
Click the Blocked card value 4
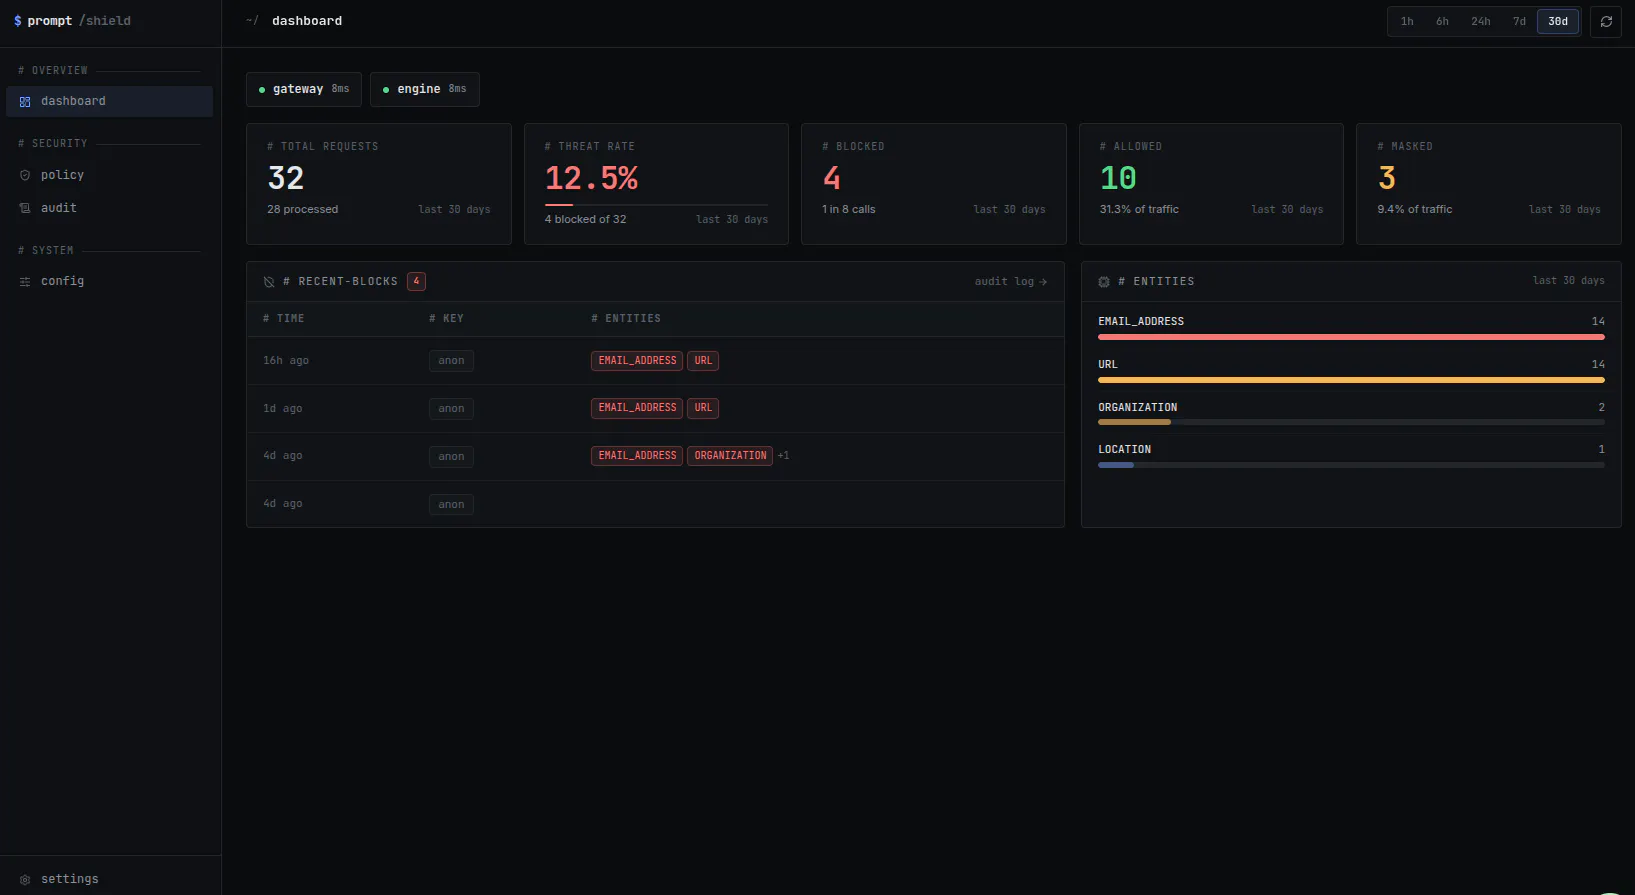coord(832,179)
